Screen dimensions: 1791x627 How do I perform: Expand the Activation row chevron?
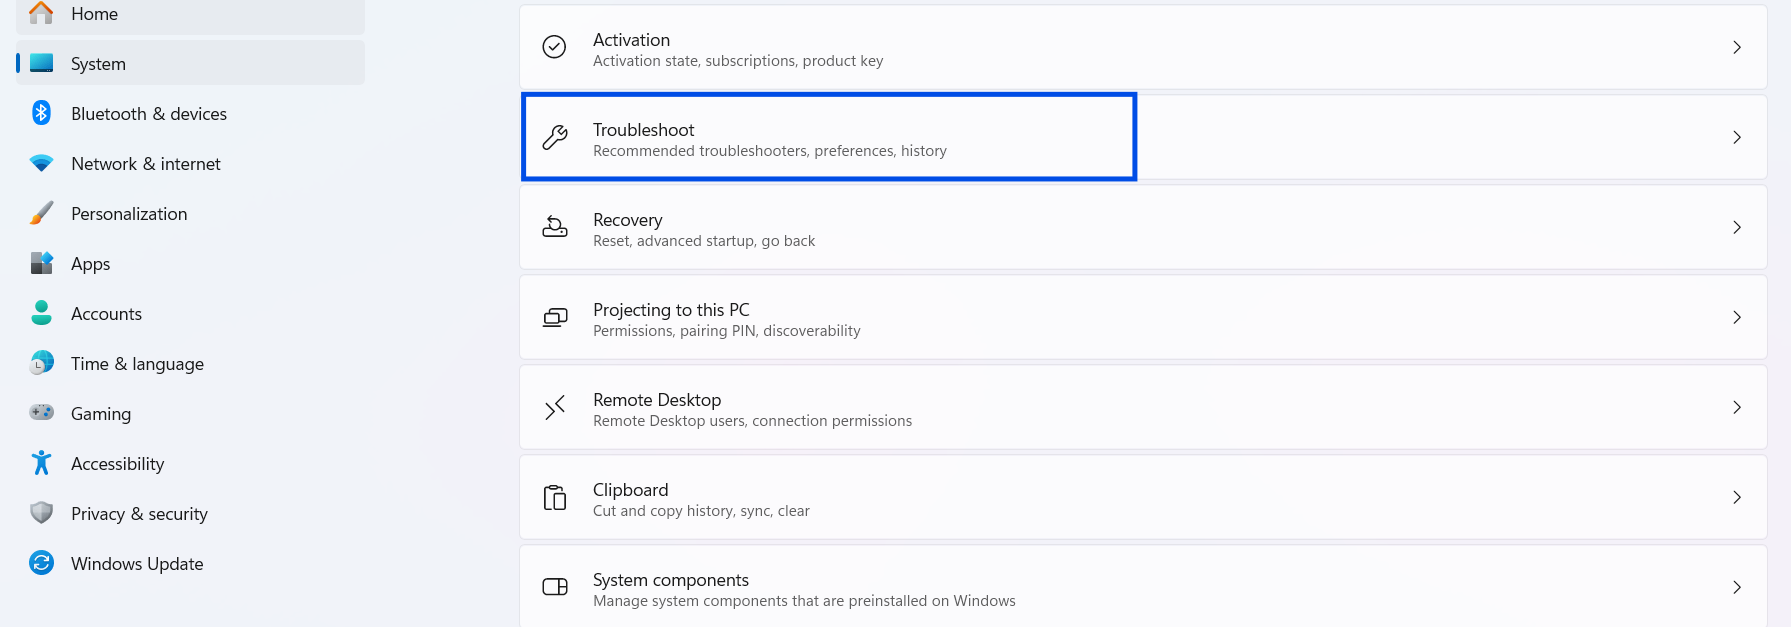(1737, 47)
